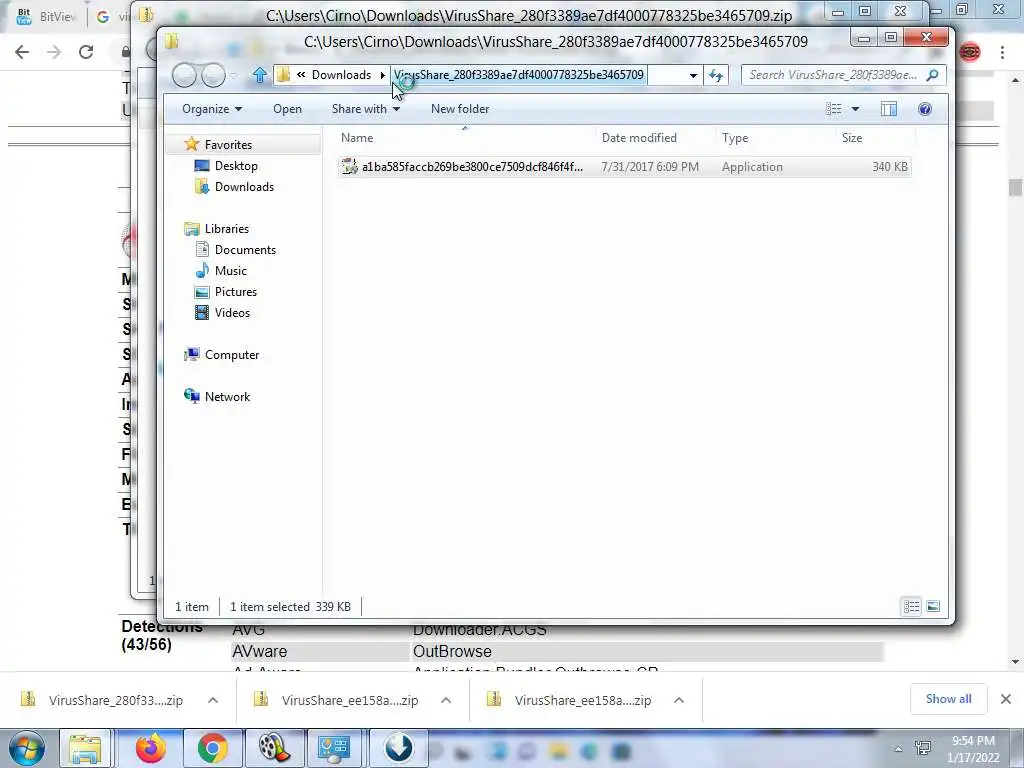Click Chrome back arrow button

pyautogui.click(x=22, y=52)
